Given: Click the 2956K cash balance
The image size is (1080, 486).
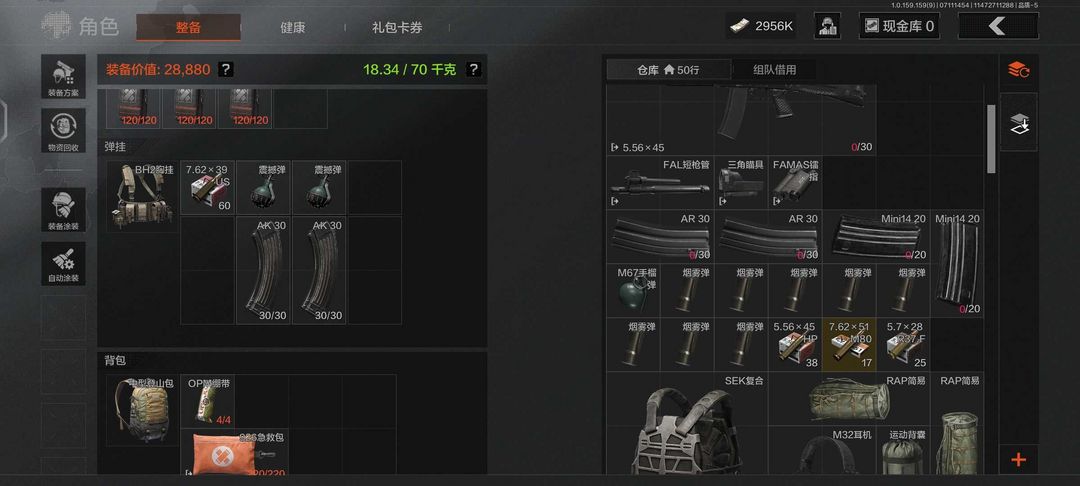Looking at the screenshot, I should point(761,26).
